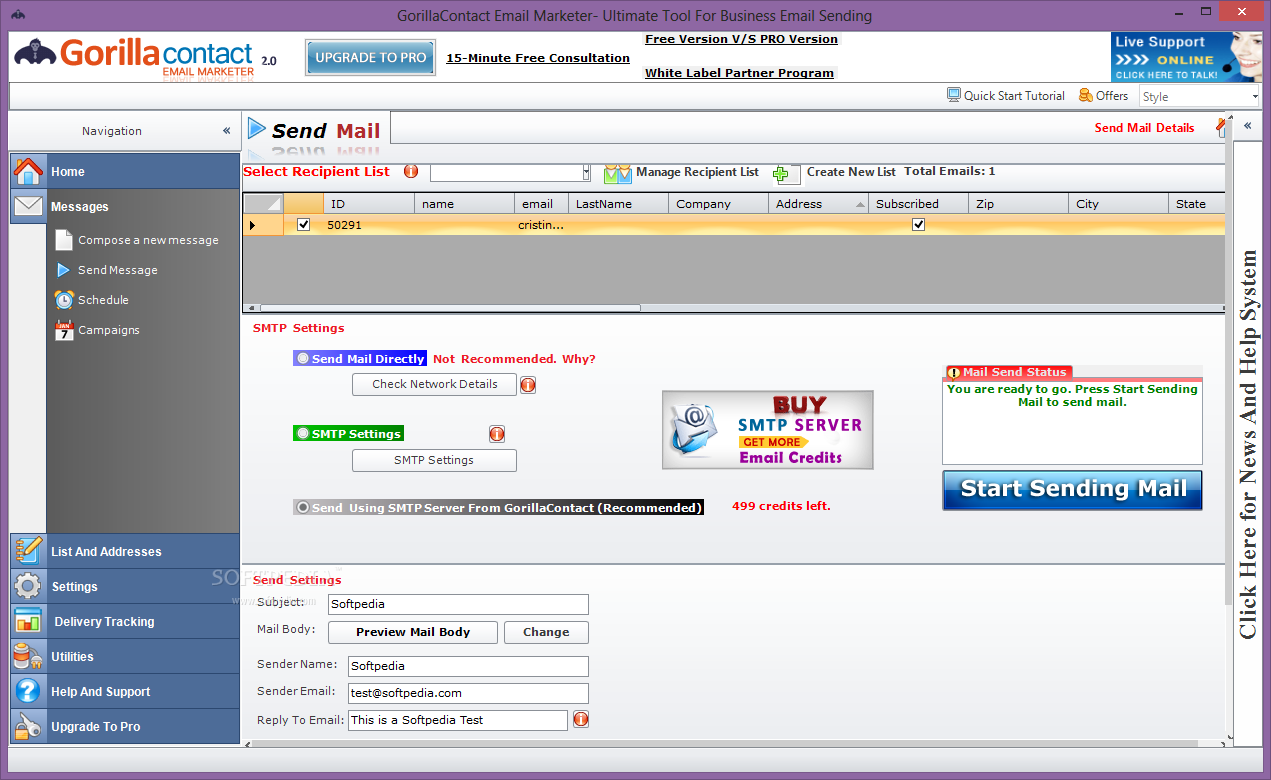
Task: Click into the Subject field
Action: (x=458, y=604)
